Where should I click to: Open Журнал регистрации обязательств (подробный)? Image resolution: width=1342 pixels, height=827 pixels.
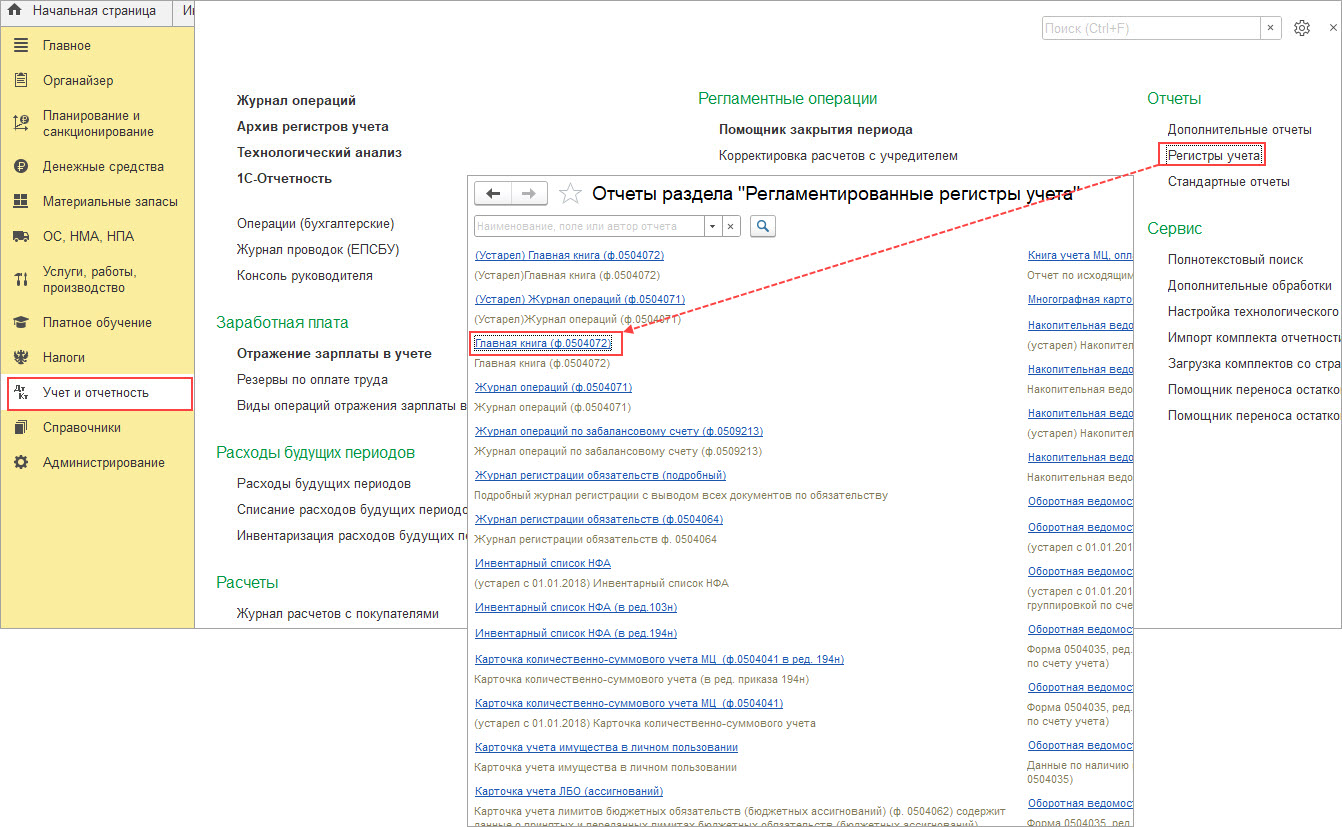(x=600, y=476)
